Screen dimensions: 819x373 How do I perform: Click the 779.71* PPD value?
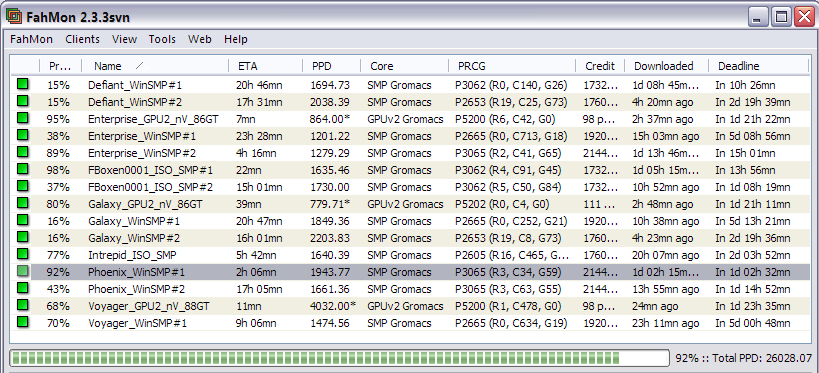point(330,204)
